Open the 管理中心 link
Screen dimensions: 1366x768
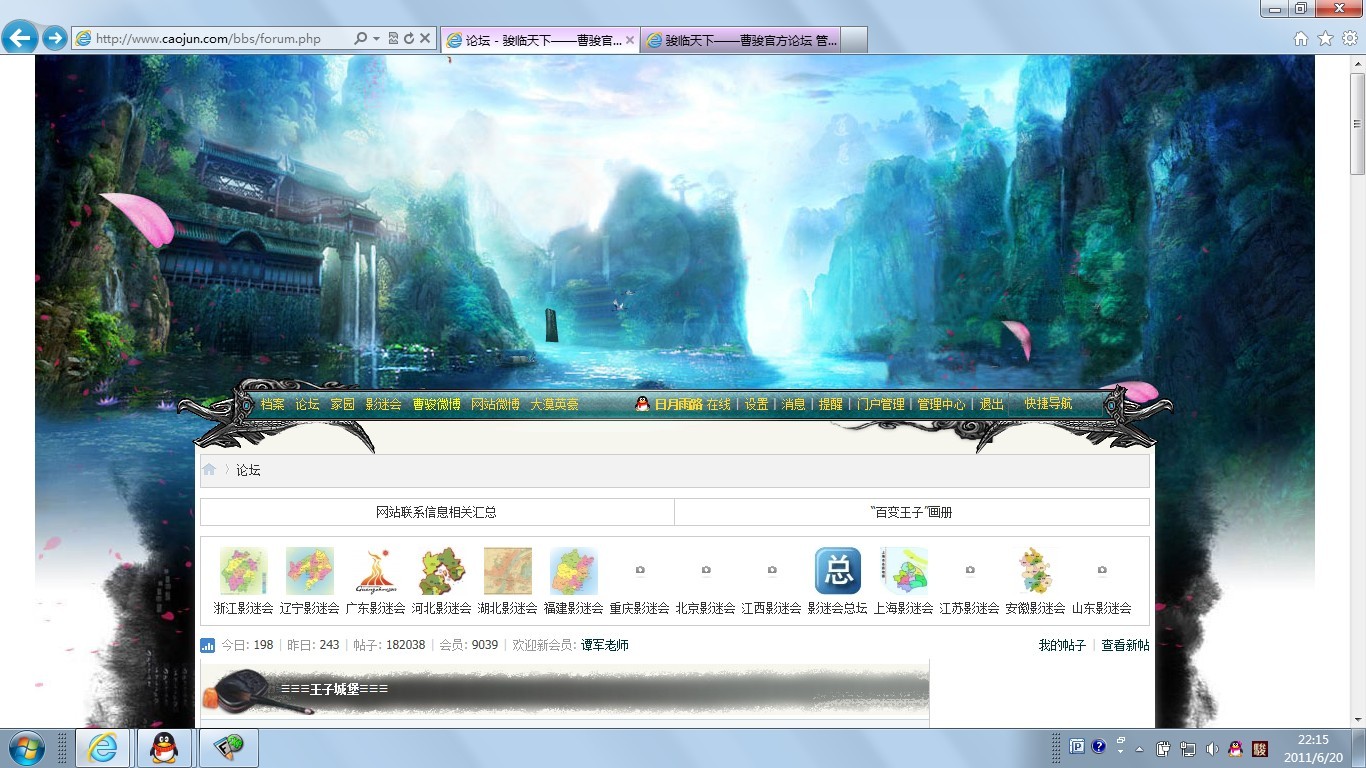point(941,405)
